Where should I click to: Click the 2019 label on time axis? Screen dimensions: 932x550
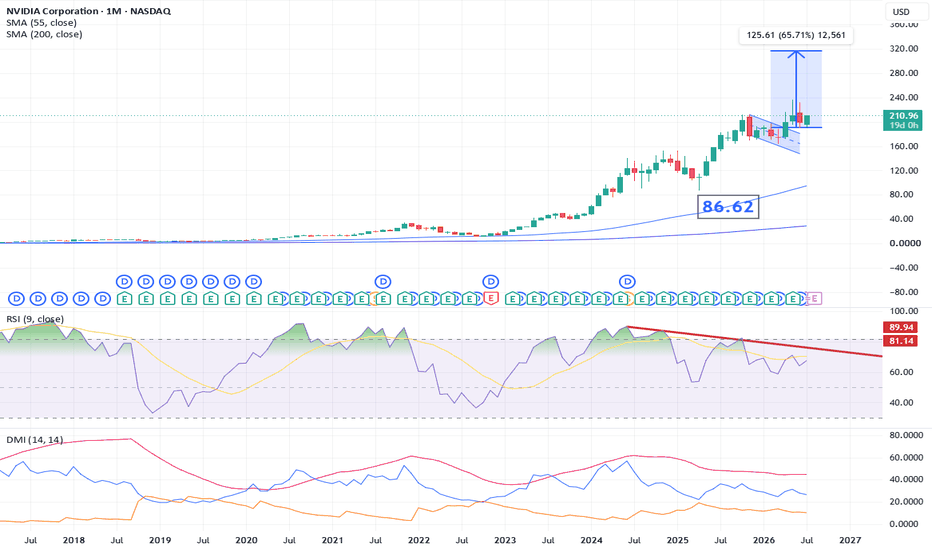point(160,540)
